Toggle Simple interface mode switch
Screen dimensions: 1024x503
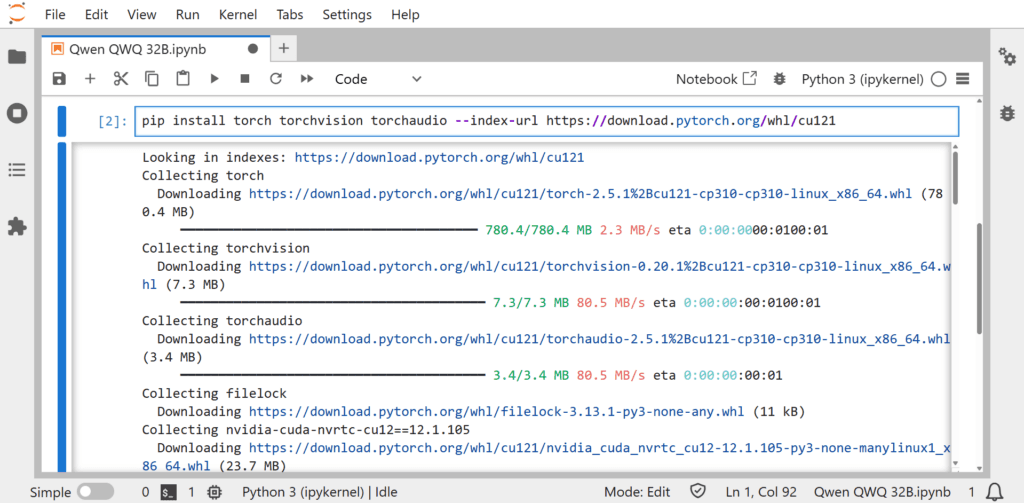96,492
